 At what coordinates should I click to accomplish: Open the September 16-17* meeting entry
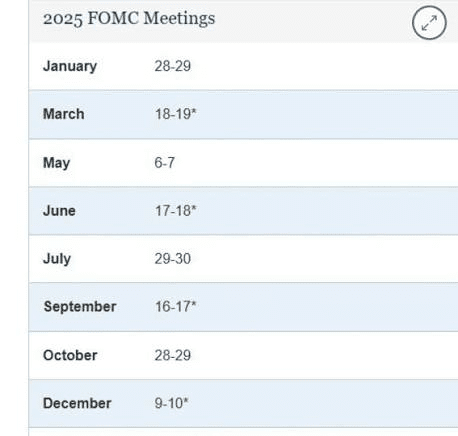[176, 307]
